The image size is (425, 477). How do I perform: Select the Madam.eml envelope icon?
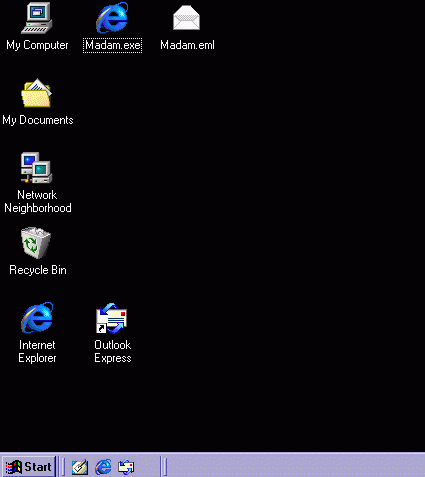click(186, 18)
